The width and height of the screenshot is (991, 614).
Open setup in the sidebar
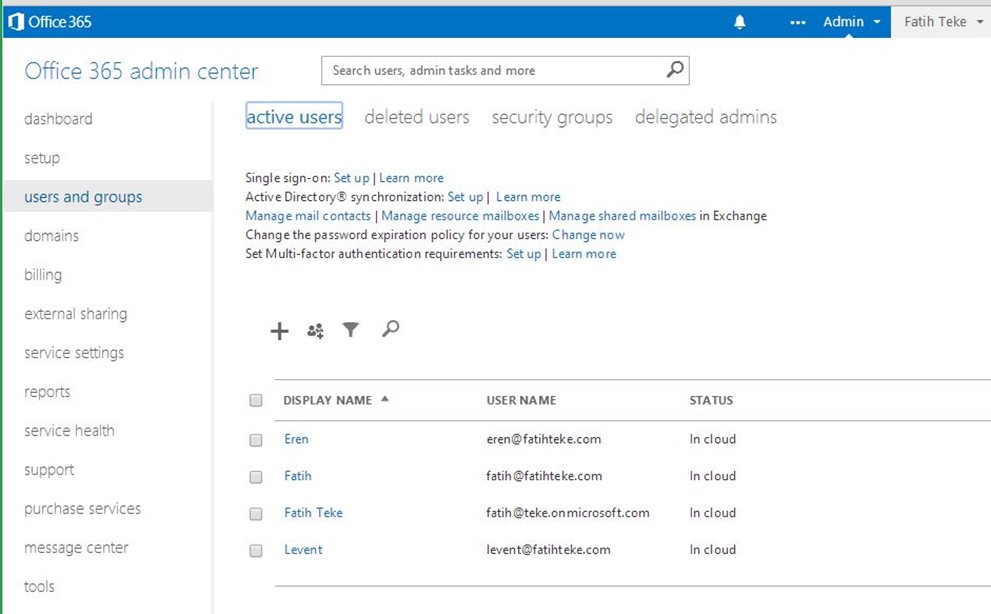[42, 158]
